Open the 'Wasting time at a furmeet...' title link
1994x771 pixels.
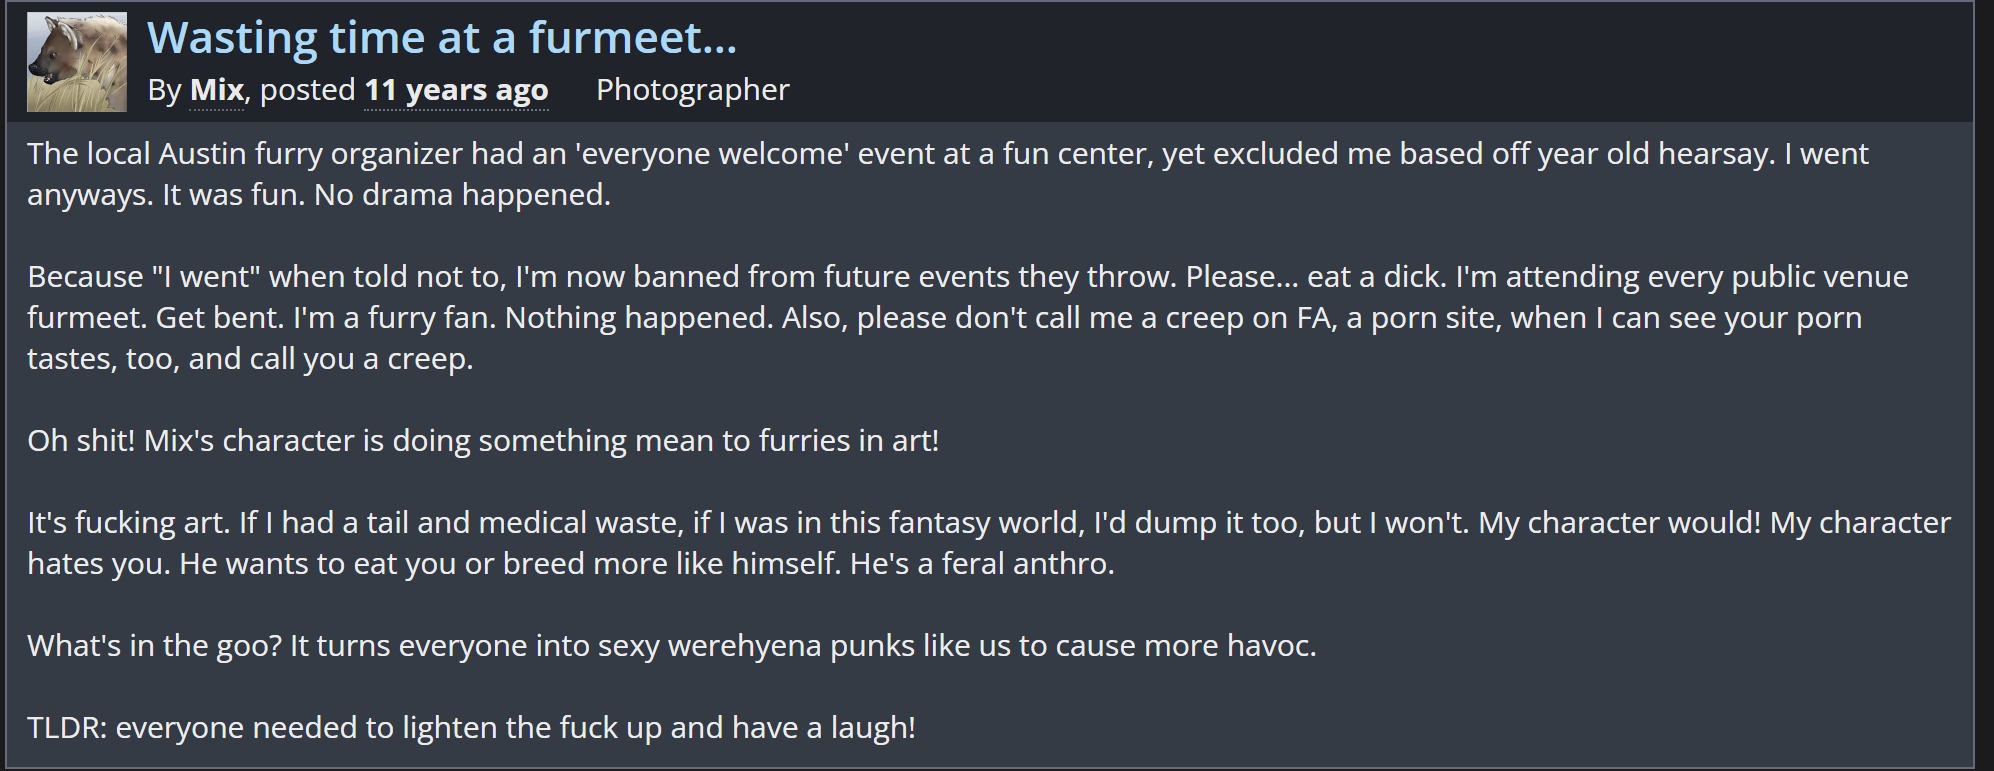pyautogui.click(x=442, y=38)
